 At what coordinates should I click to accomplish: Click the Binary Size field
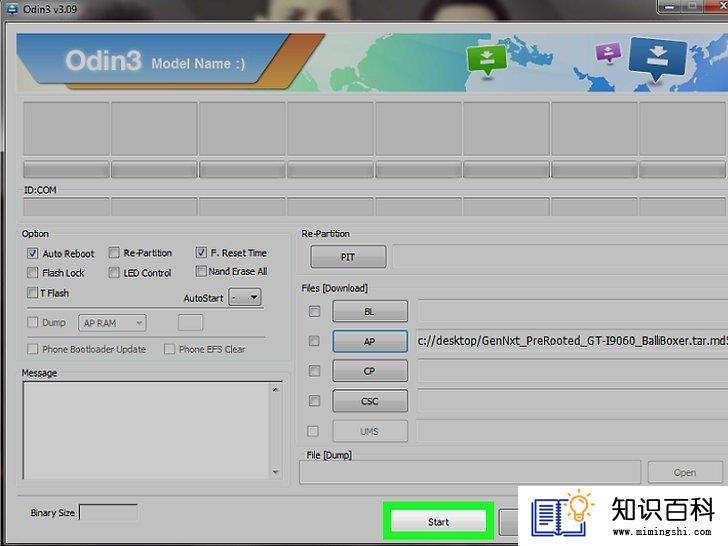pos(109,513)
